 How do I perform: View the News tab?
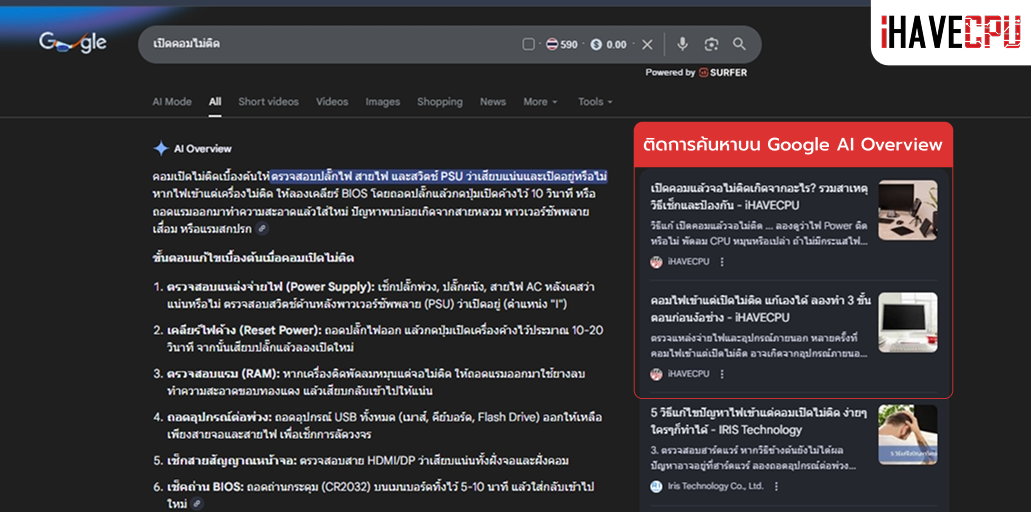coord(493,102)
